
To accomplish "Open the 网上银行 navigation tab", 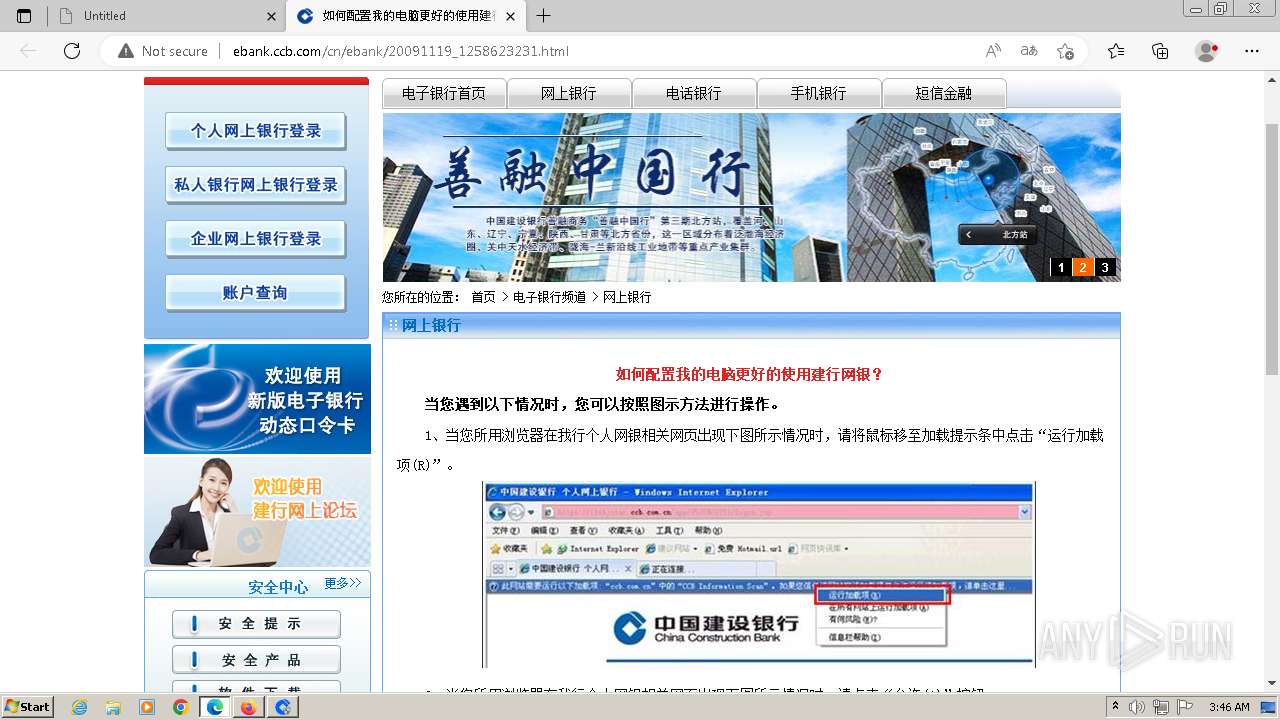I will coord(569,93).
